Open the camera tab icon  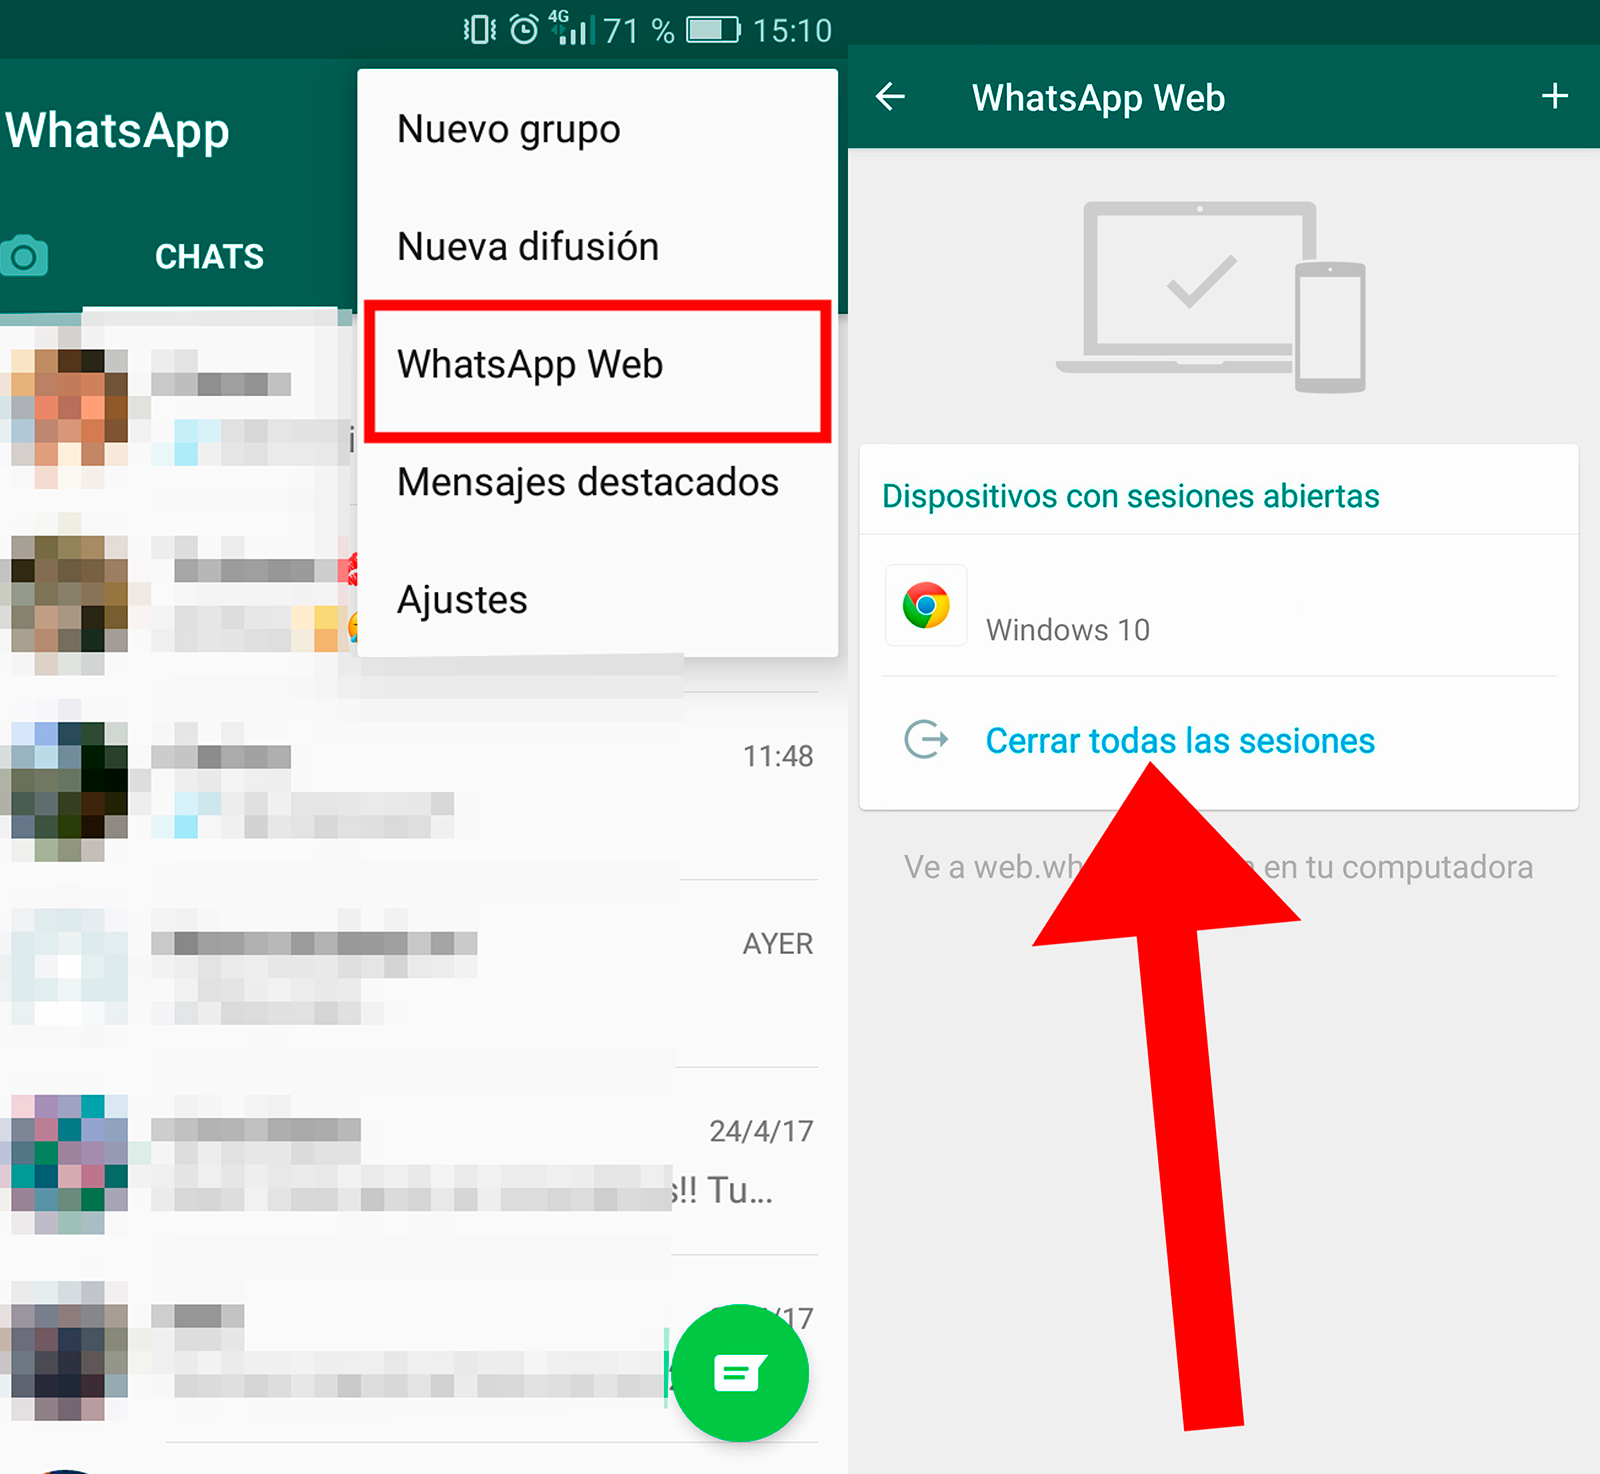pyautogui.click(x=24, y=256)
